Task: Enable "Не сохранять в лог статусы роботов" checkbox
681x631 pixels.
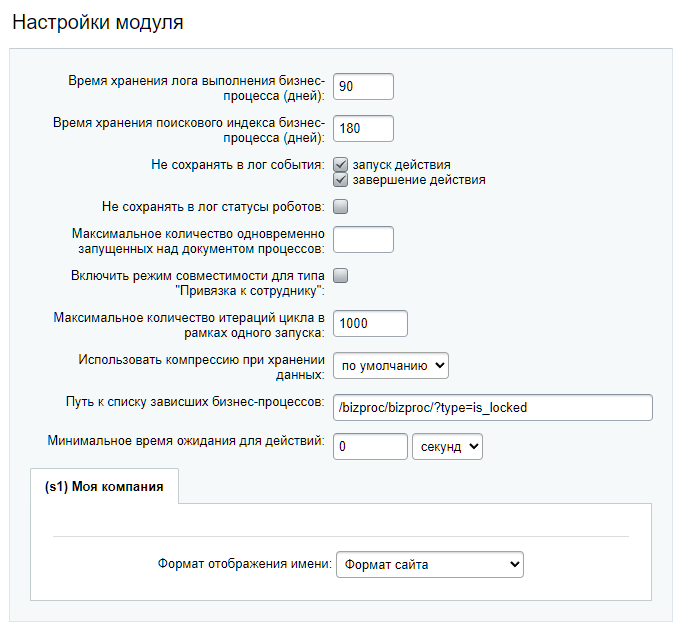Action: pyautogui.click(x=340, y=207)
